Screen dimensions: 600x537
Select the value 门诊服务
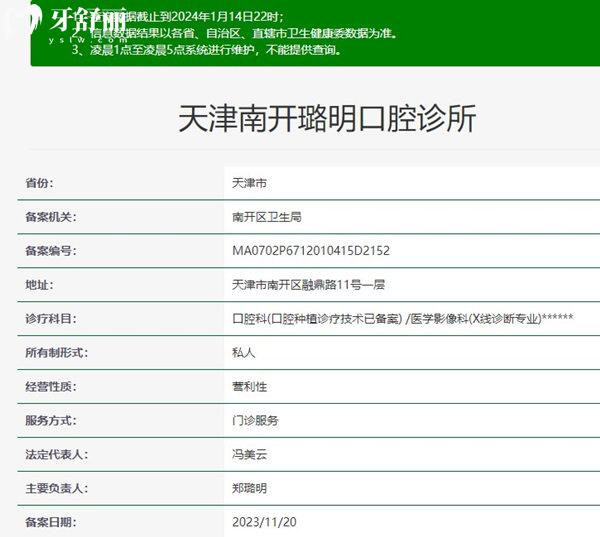(255, 420)
